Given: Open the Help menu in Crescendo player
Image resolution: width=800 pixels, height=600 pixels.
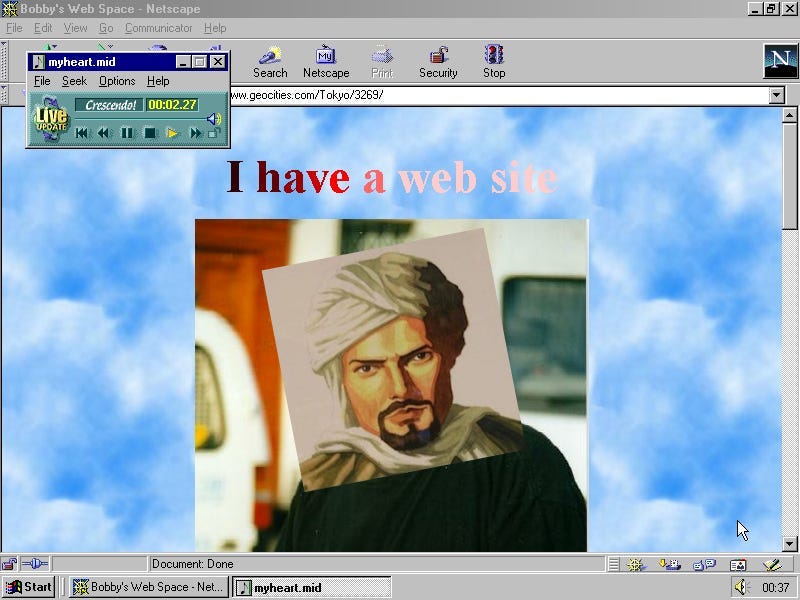Looking at the screenshot, I should pyautogui.click(x=158, y=81).
